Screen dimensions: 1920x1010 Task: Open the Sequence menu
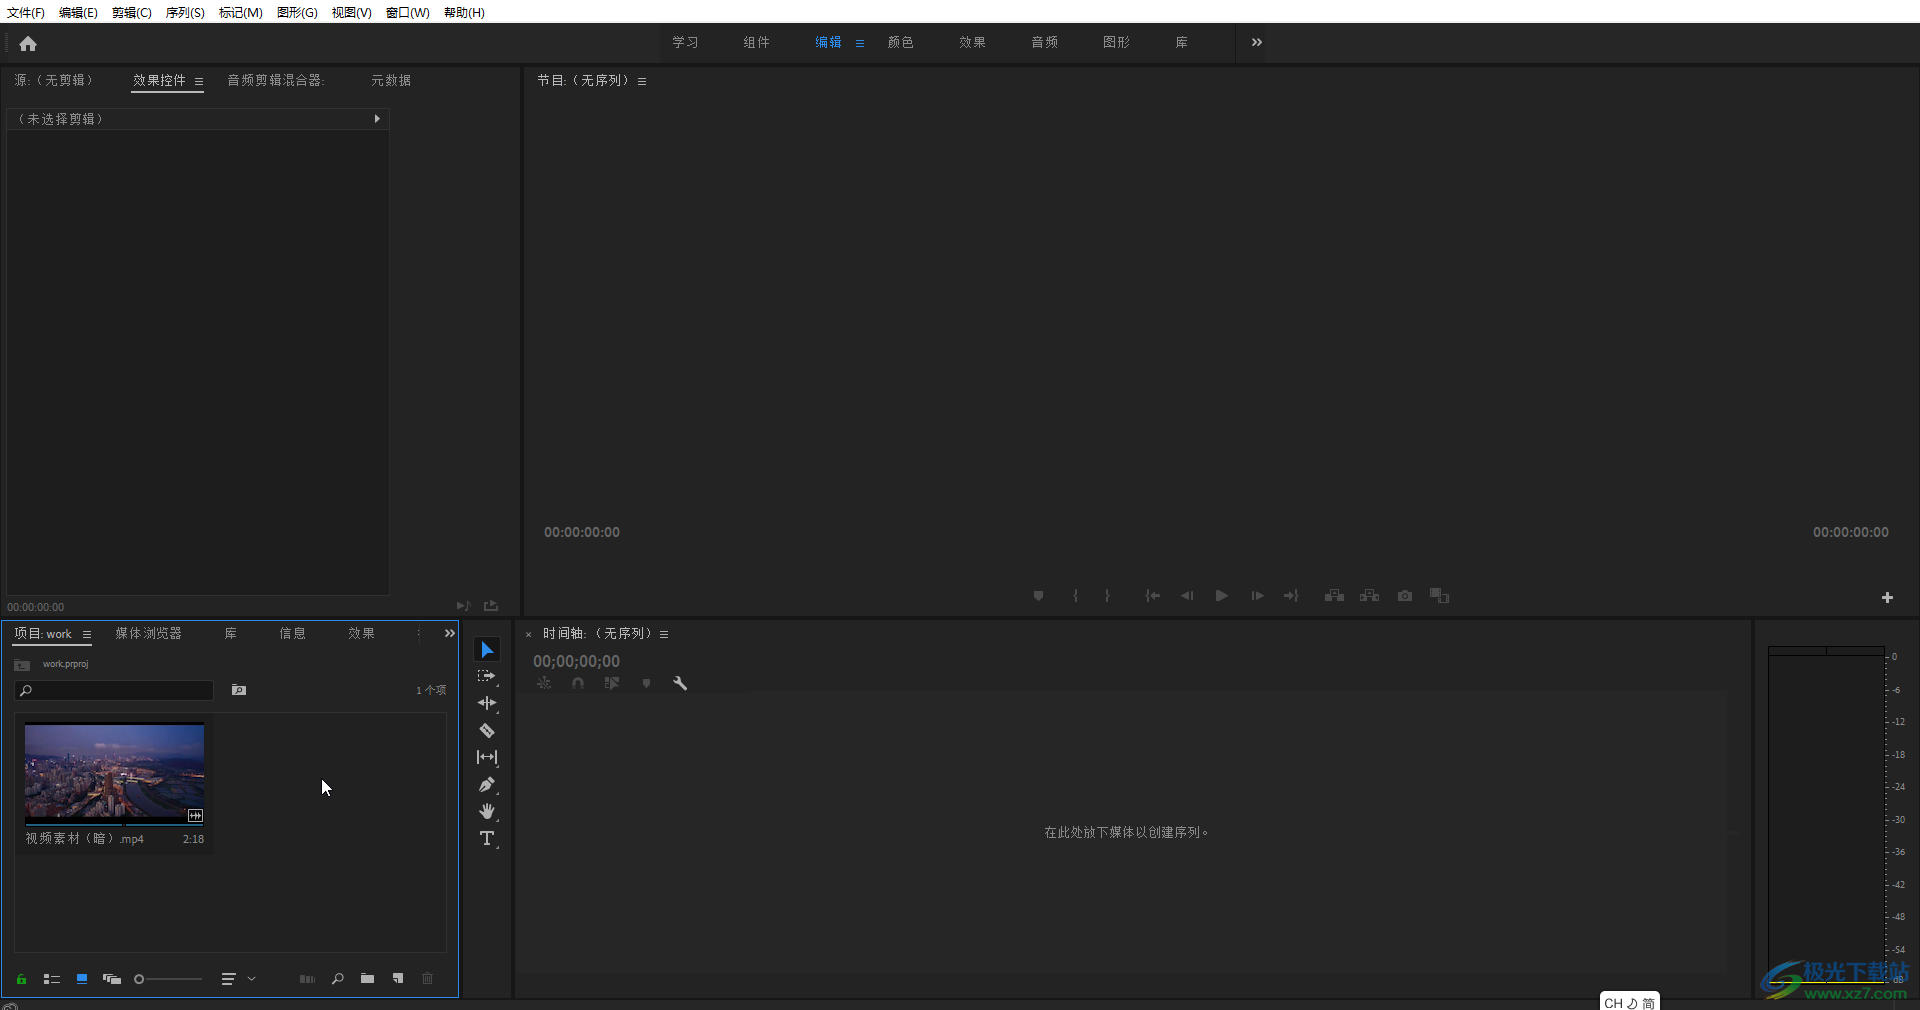click(x=185, y=12)
